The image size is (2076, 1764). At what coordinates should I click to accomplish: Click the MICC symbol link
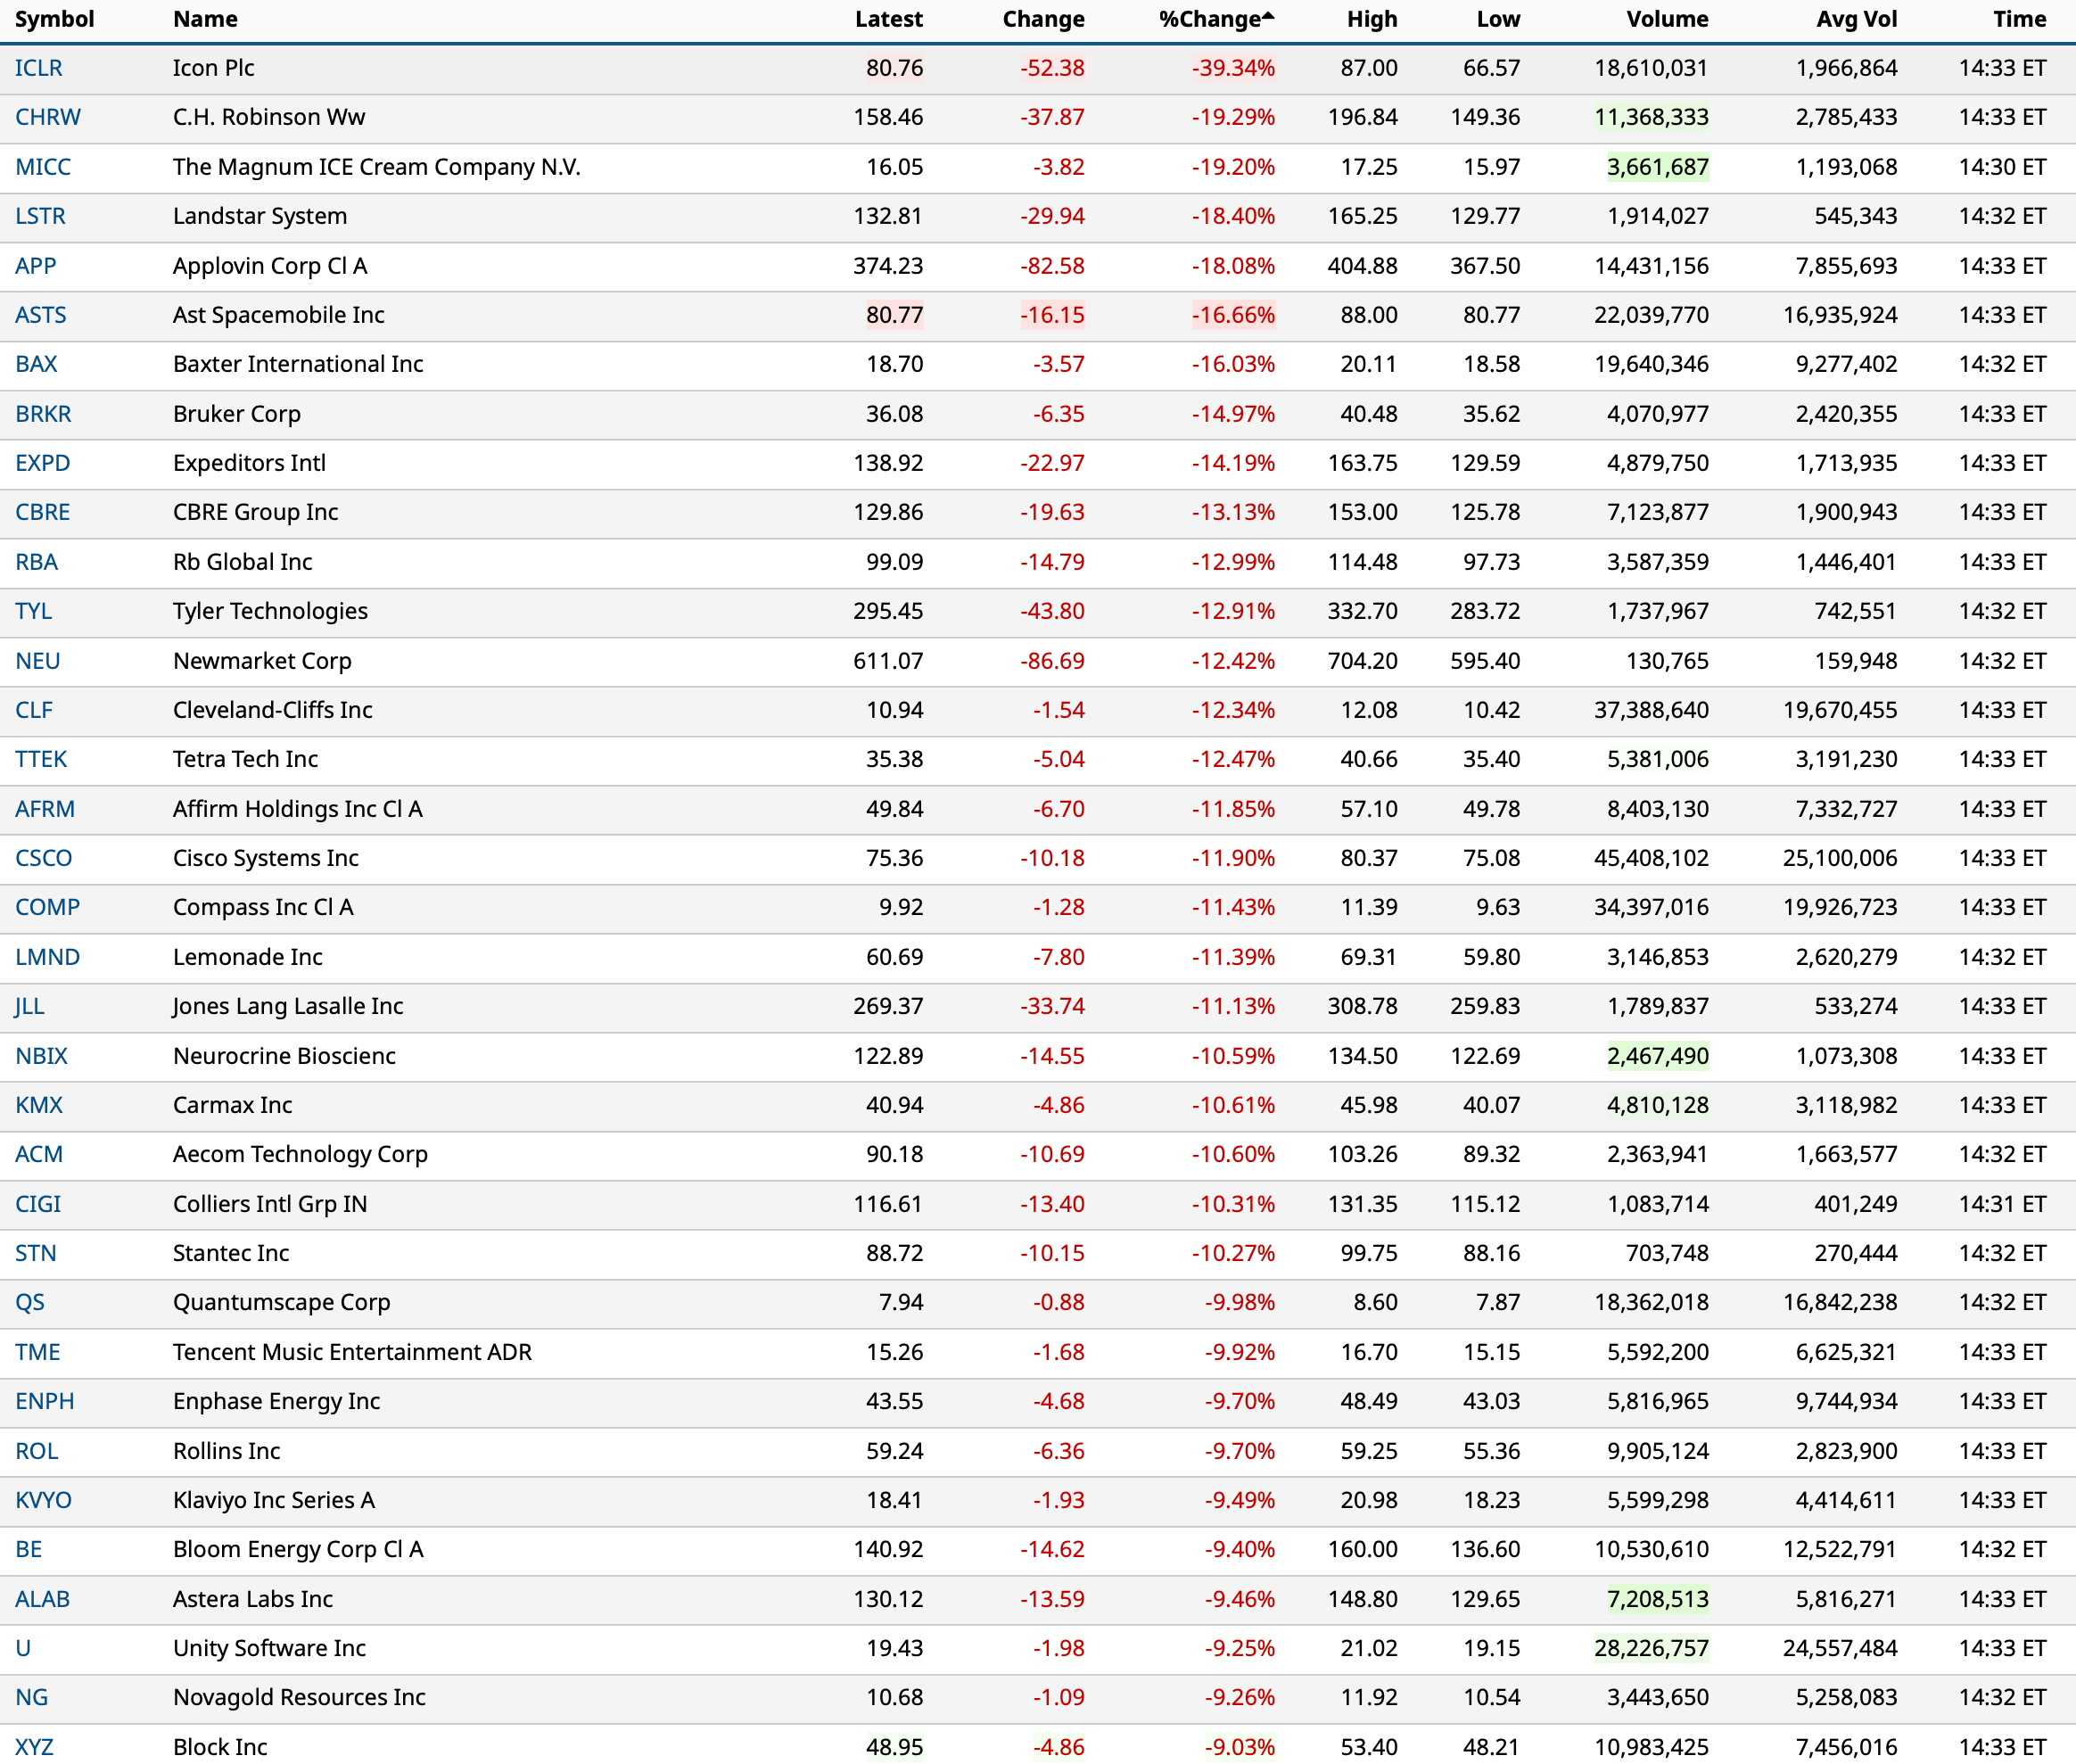[x=42, y=167]
